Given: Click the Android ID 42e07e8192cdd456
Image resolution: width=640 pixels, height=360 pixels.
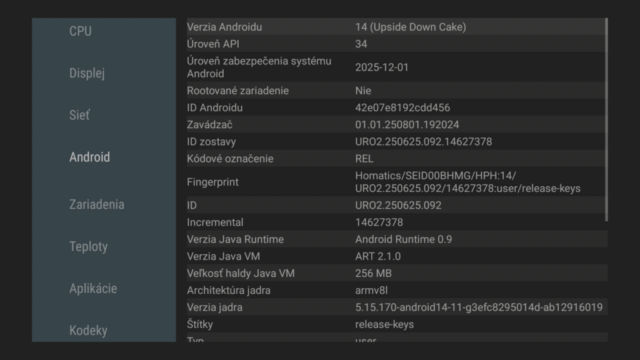Looking at the screenshot, I should (402, 108).
